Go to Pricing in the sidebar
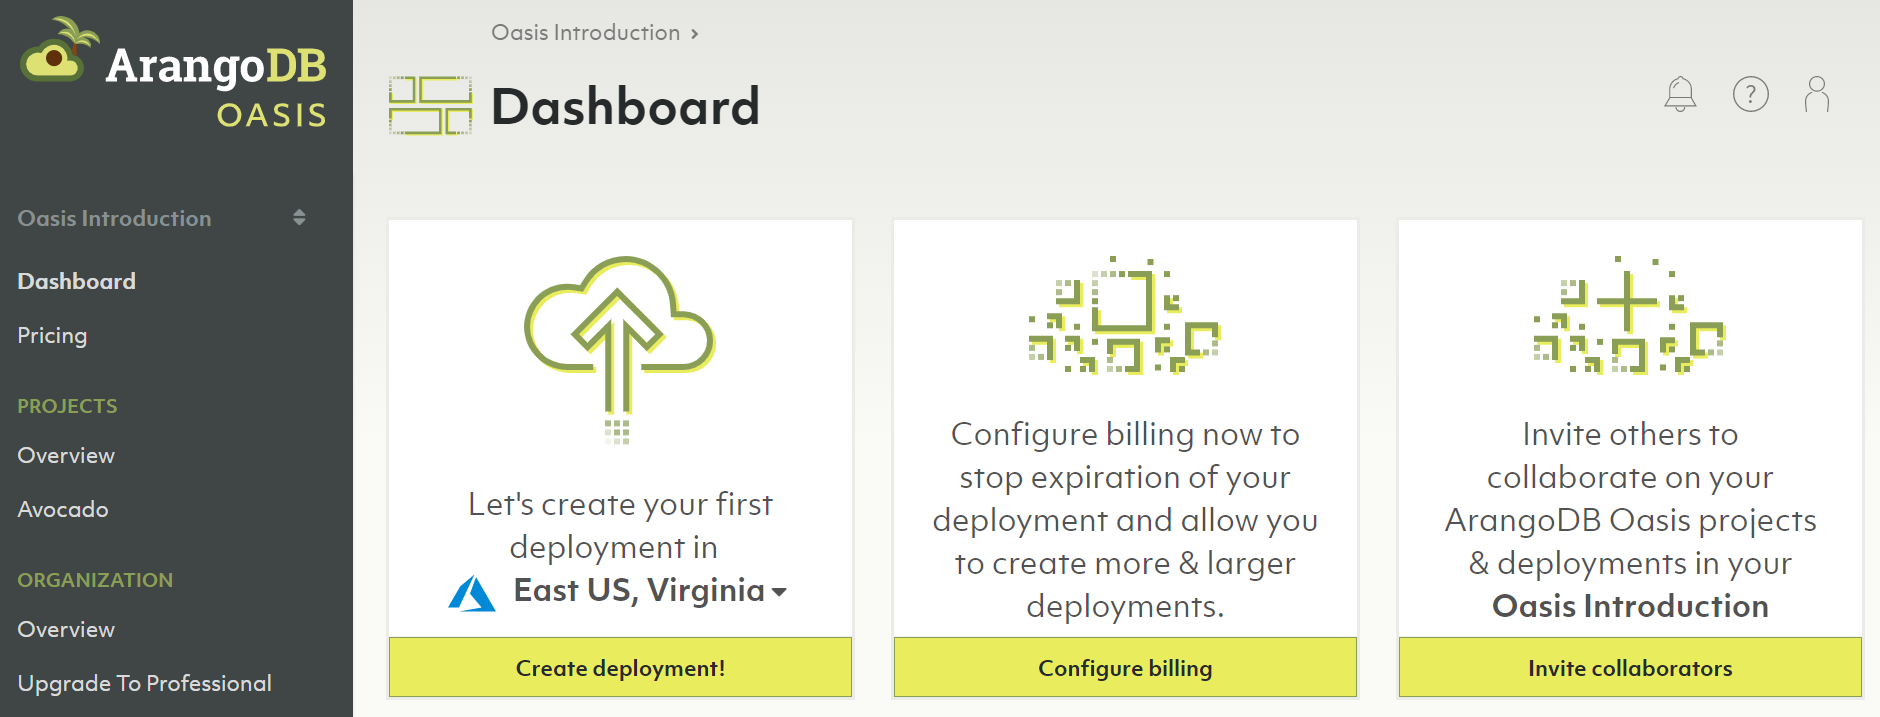The image size is (1880, 717). tap(52, 335)
